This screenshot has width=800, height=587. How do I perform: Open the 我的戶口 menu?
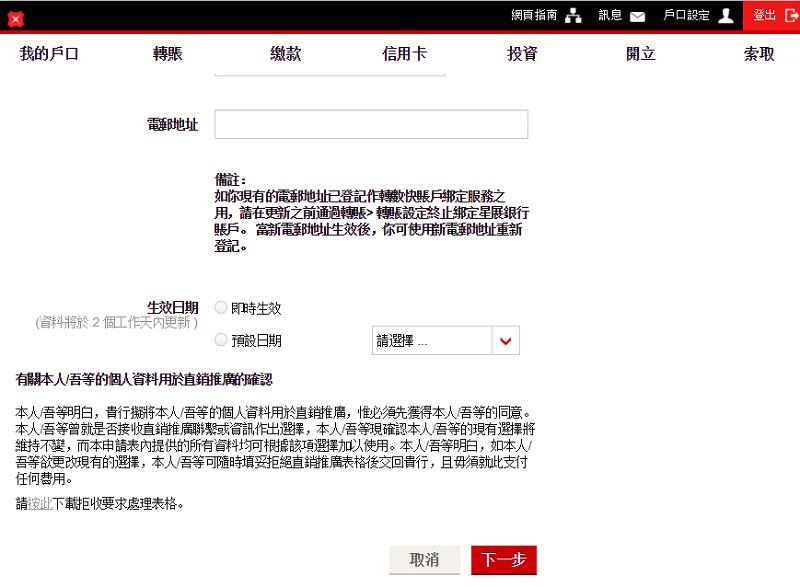49,54
